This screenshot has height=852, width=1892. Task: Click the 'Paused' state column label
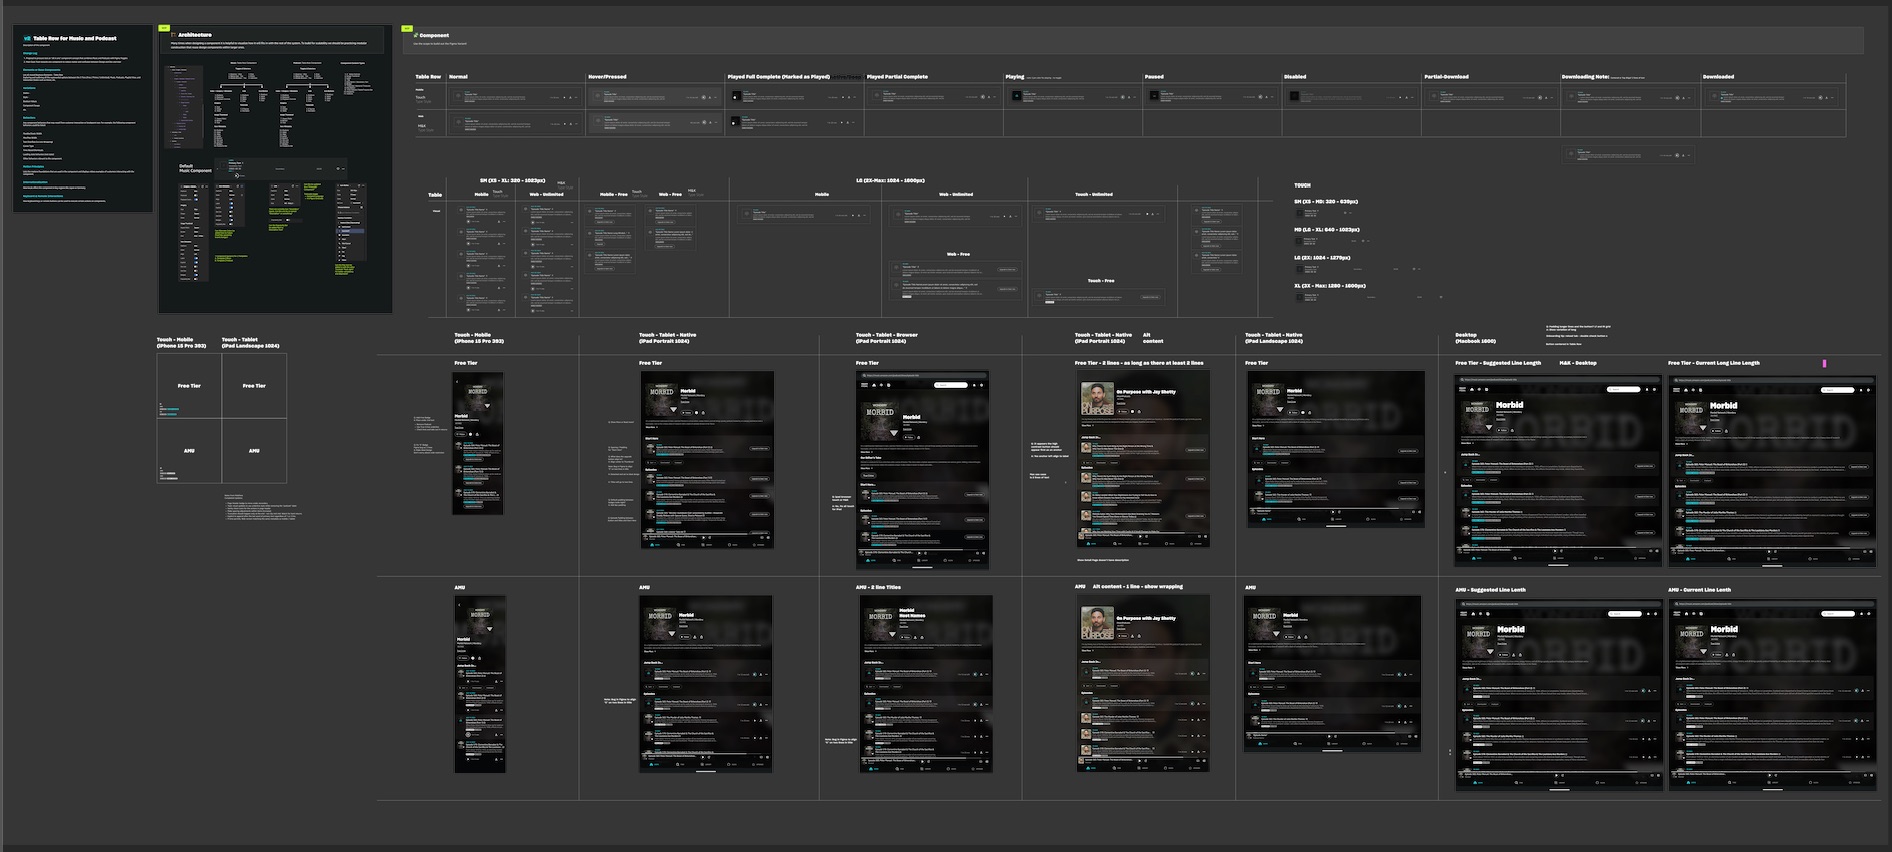[1154, 76]
